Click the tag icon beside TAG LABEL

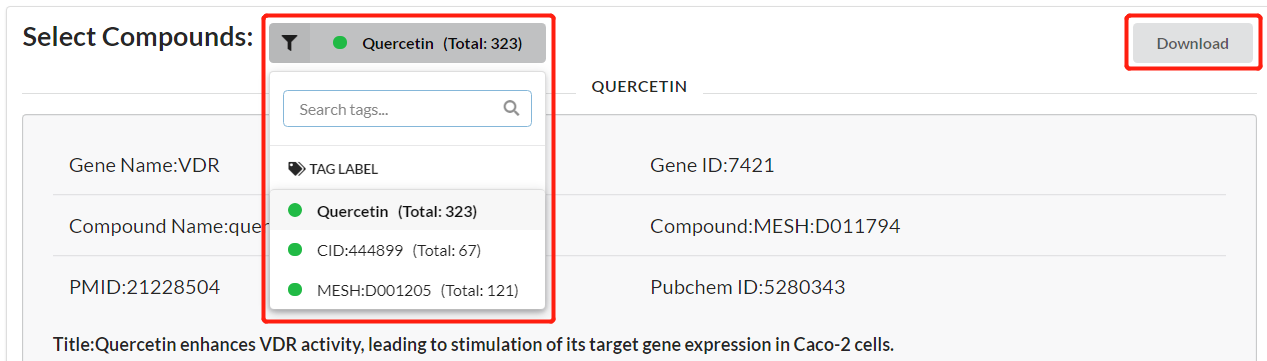[296, 169]
